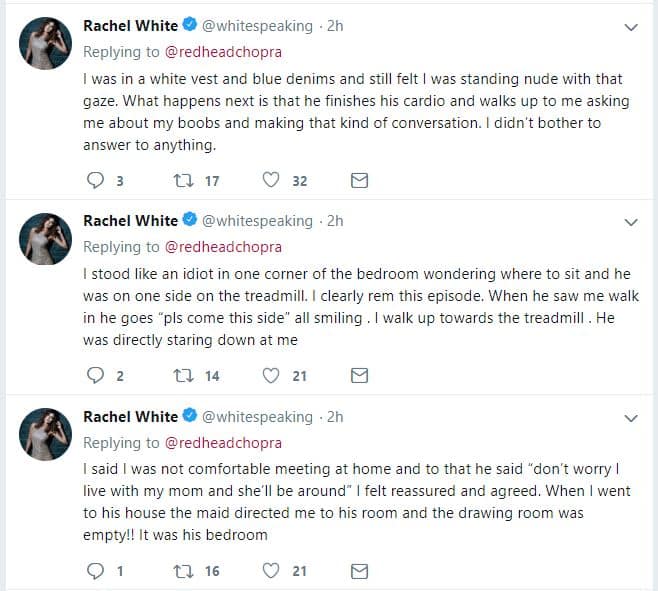Send the first tweet via direct message

[360, 180]
